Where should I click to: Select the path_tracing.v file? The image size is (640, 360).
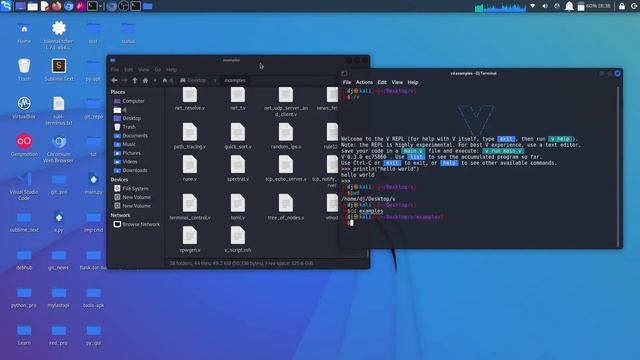click(x=190, y=136)
